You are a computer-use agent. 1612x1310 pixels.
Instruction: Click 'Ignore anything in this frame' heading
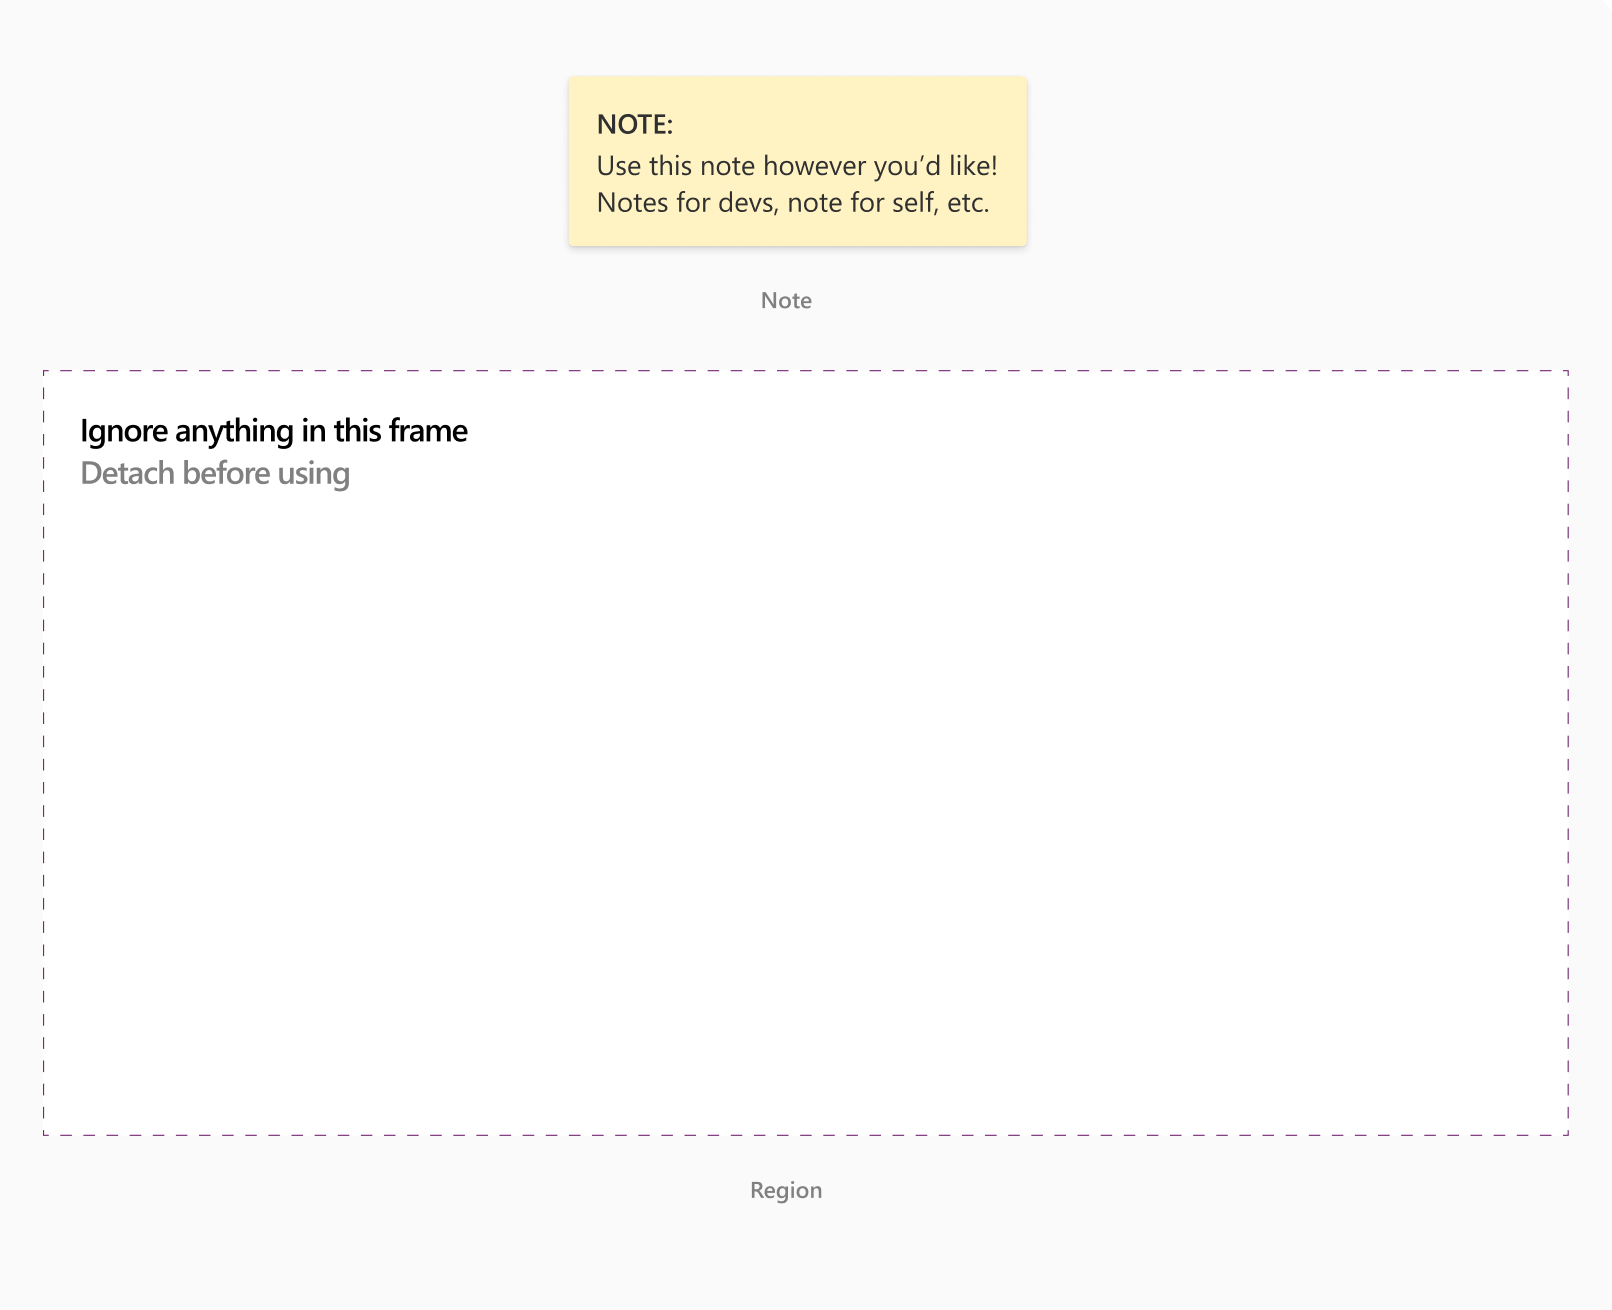pyautogui.click(x=274, y=431)
